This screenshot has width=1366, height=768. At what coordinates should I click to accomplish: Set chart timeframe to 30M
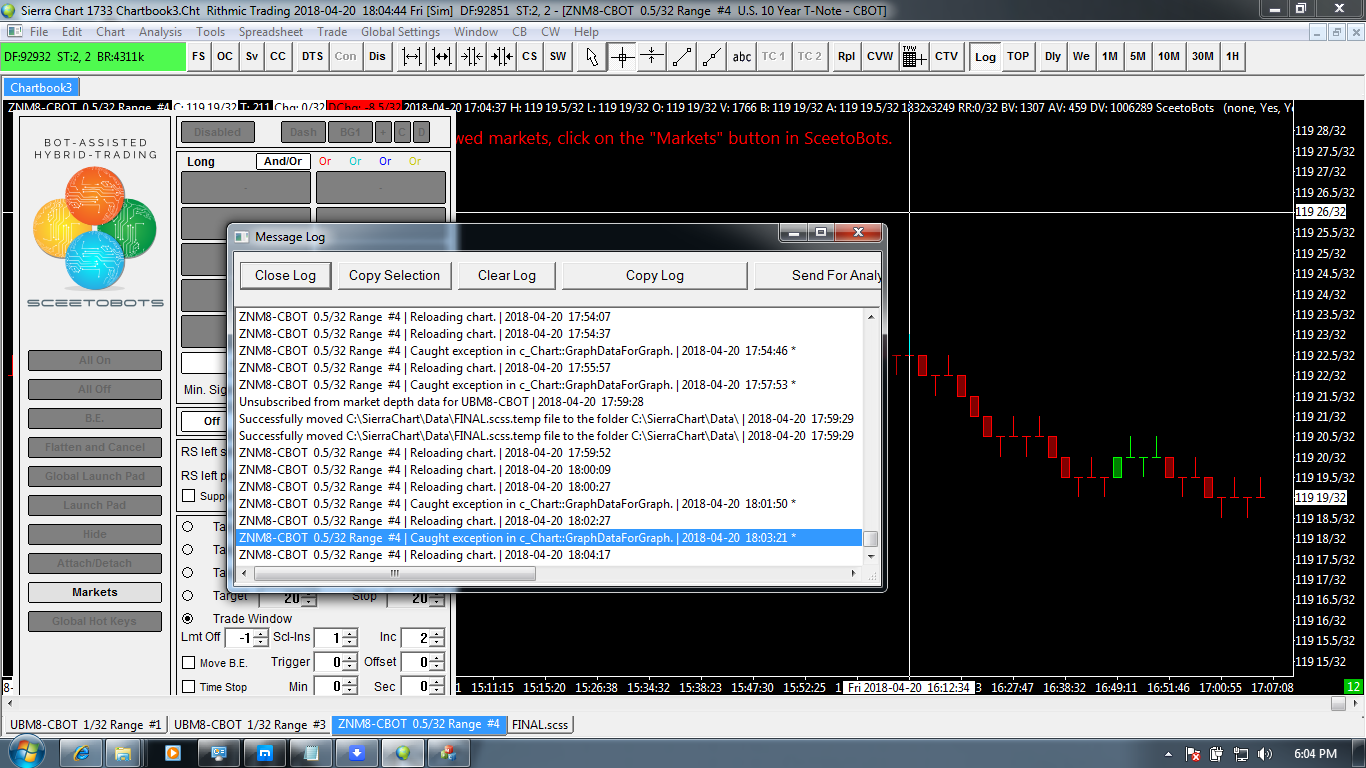pos(1203,57)
